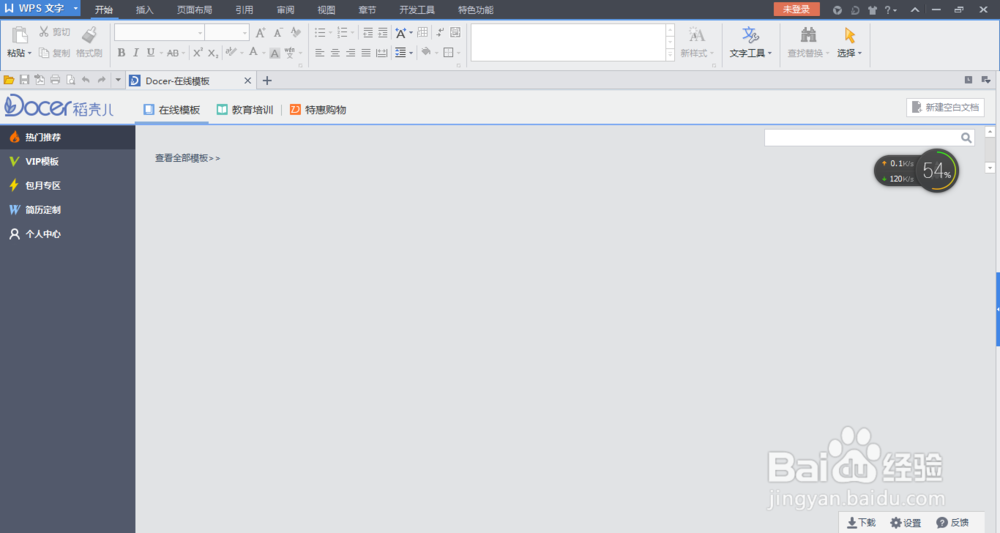Open the 插入 ribbon tab

pos(145,10)
